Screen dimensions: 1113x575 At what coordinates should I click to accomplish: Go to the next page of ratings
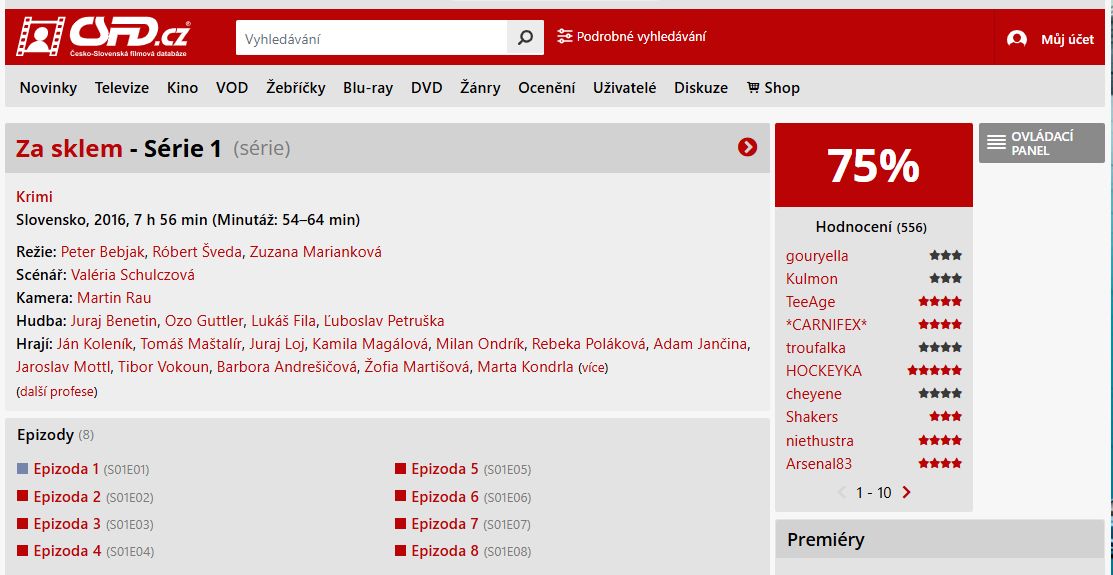(x=906, y=492)
